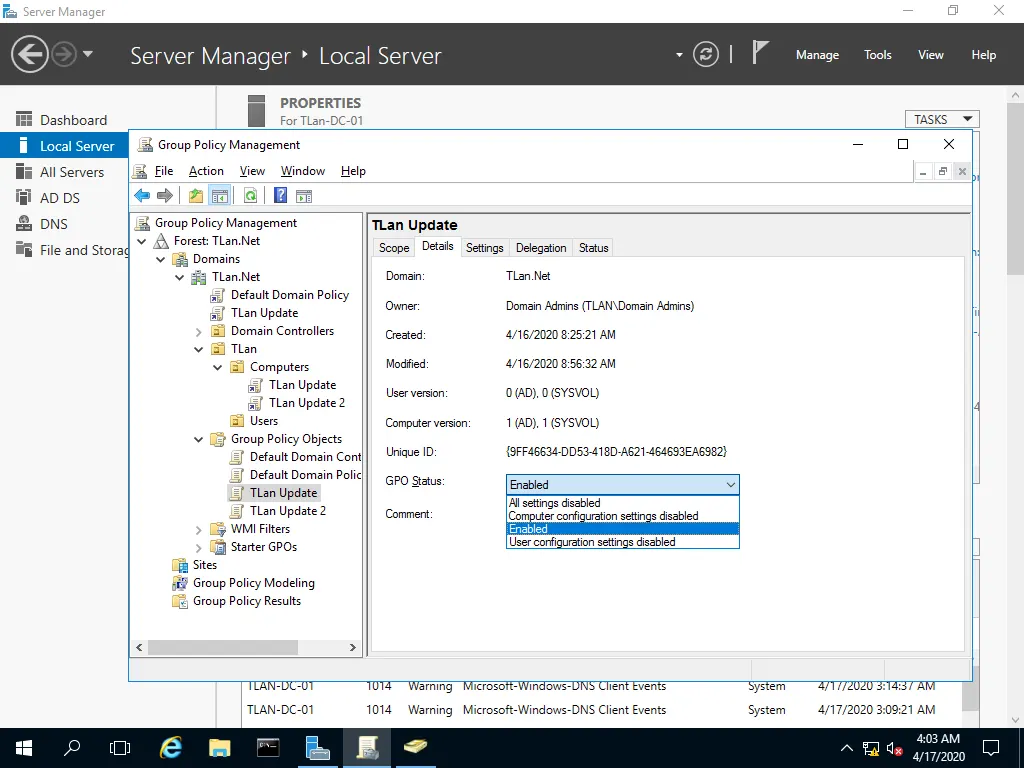Expand the Starter GPOs node

199,547
